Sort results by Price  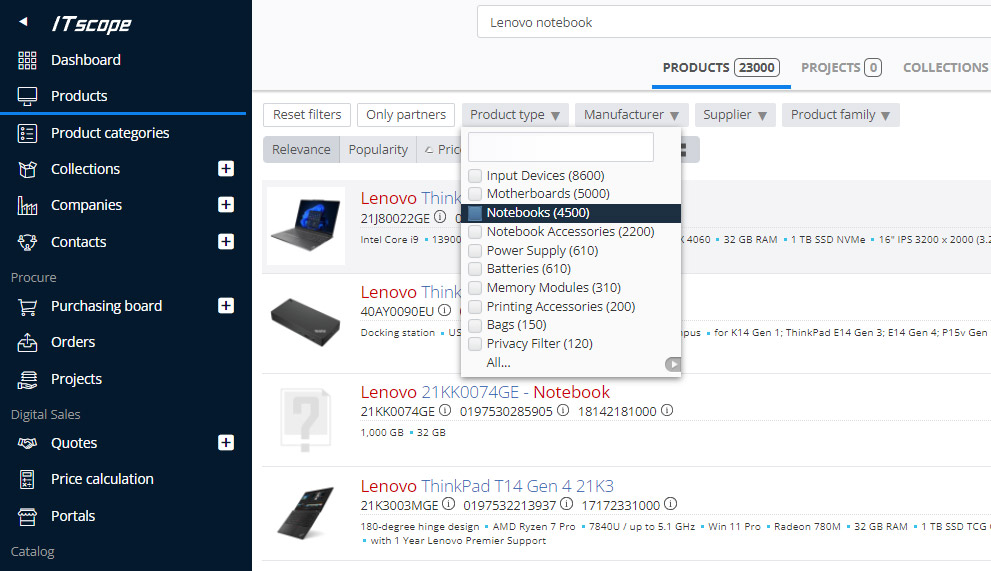coord(441,150)
